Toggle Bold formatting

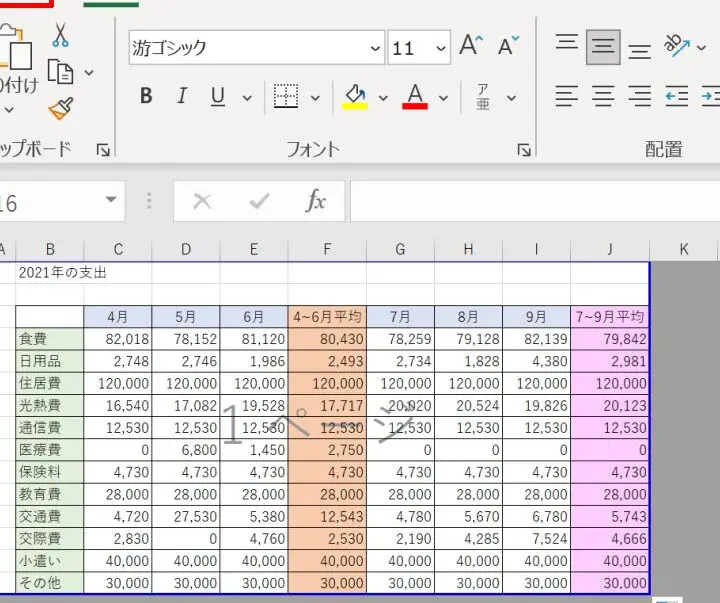146,97
